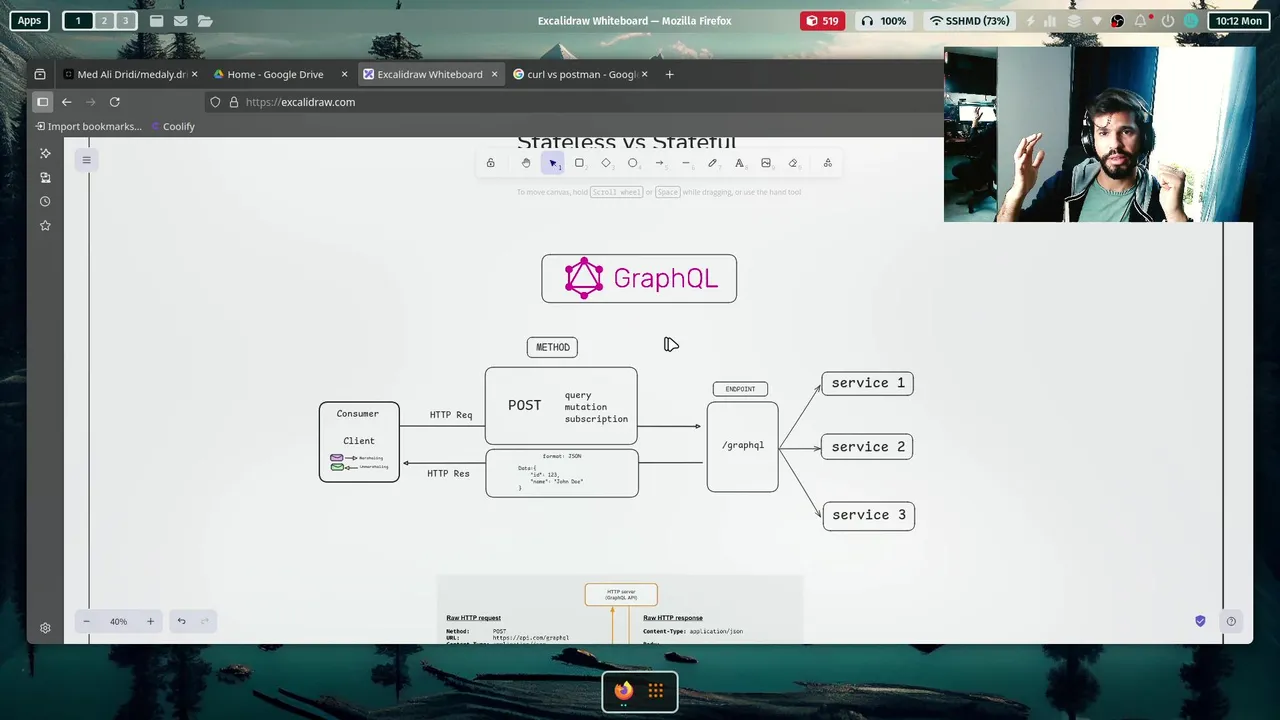Go back to the previous page
Image resolution: width=1280 pixels, height=720 pixels.
coord(66,102)
